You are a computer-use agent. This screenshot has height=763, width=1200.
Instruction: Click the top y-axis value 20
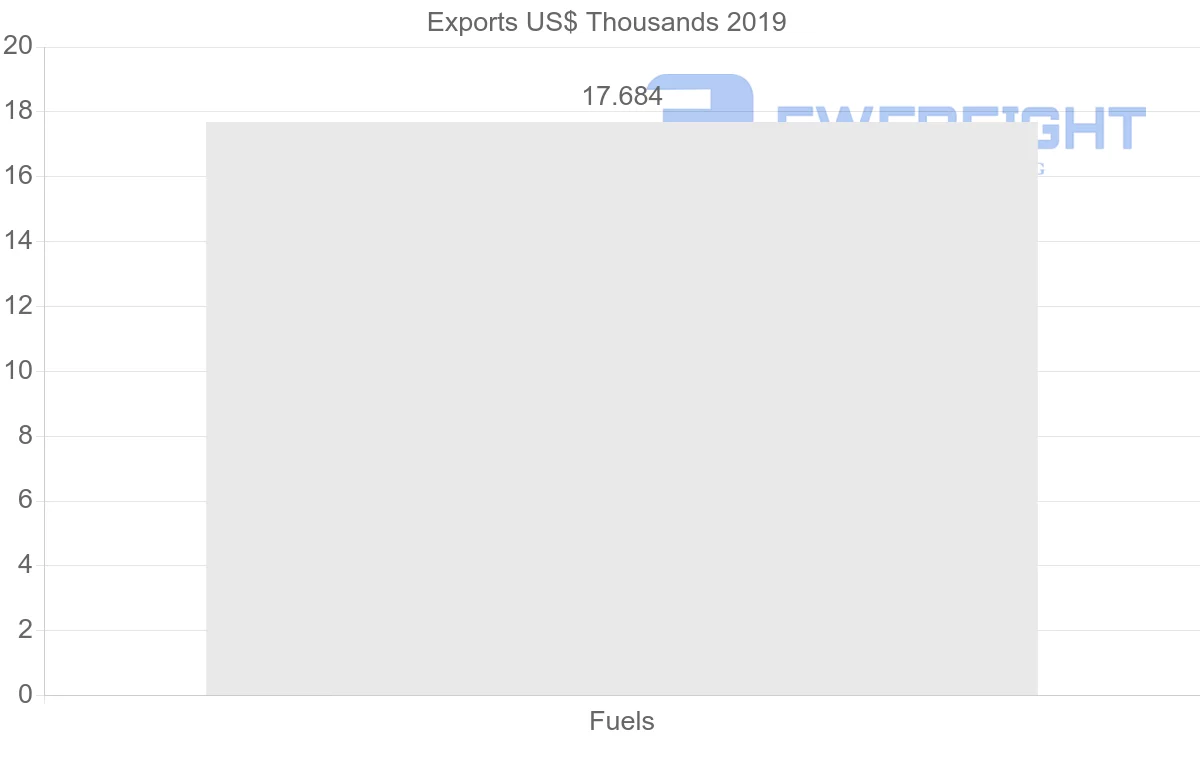19,46
